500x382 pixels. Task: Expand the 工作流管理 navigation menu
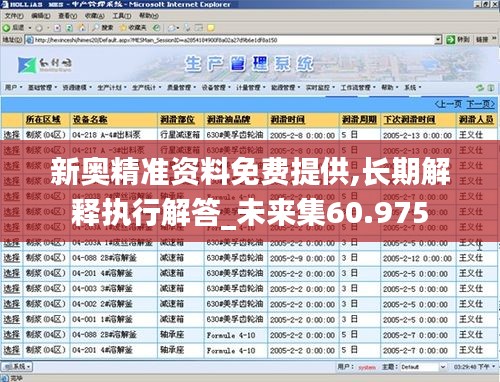(358, 87)
